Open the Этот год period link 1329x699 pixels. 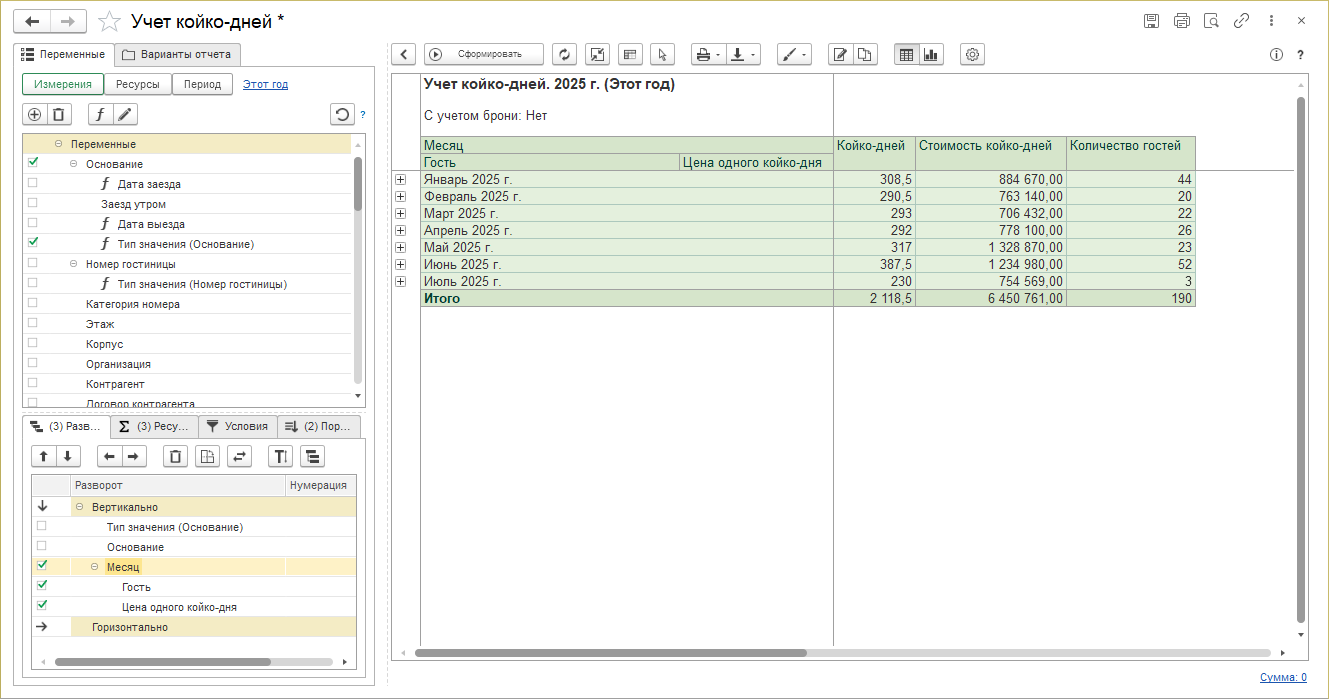[265, 85]
